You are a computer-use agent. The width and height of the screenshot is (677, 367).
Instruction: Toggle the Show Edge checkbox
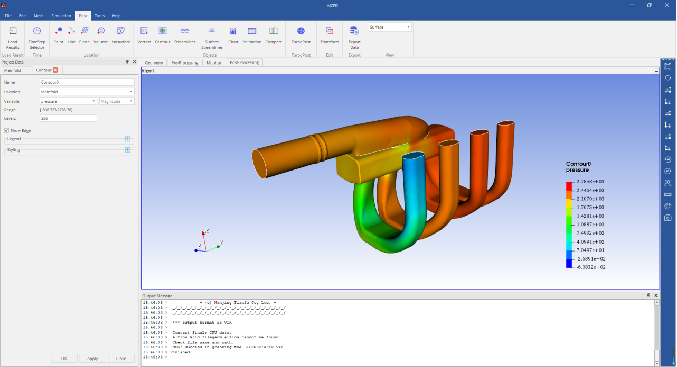6,130
